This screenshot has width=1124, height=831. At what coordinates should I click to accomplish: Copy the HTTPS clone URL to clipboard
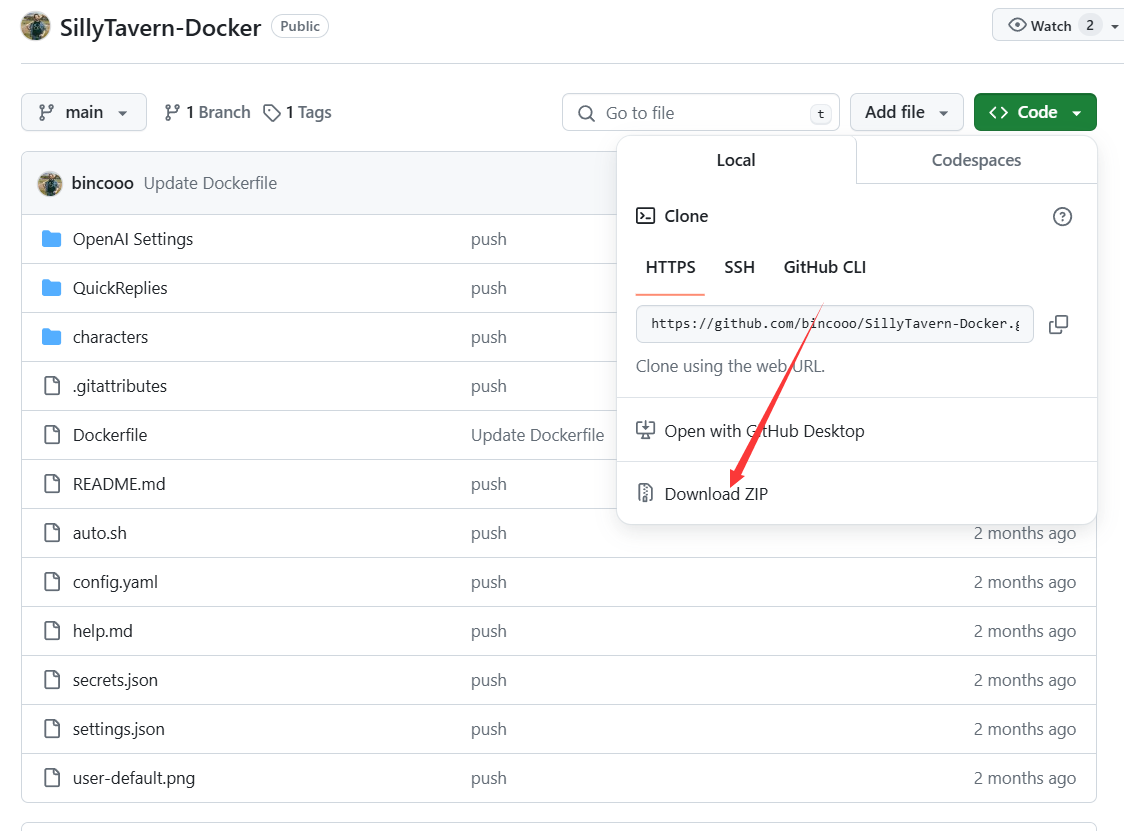pyautogui.click(x=1058, y=325)
